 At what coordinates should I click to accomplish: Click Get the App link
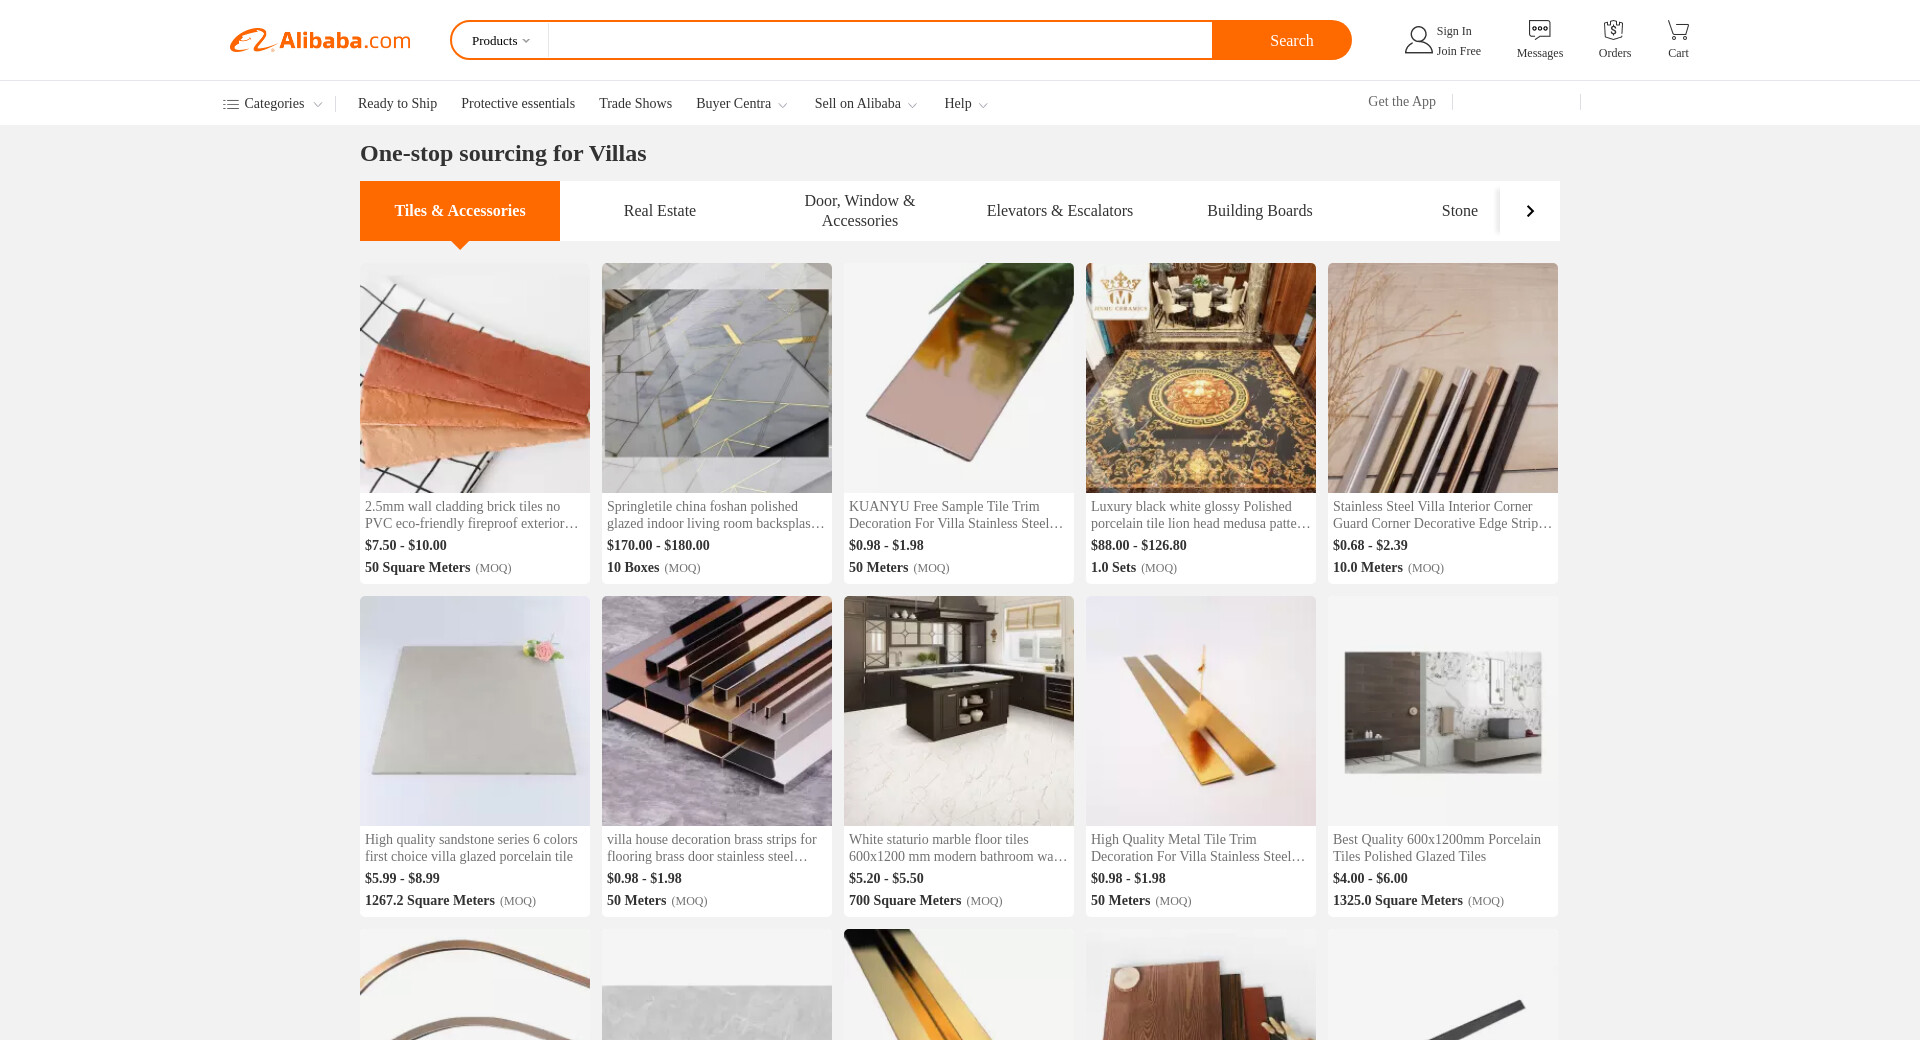[1402, 102]
